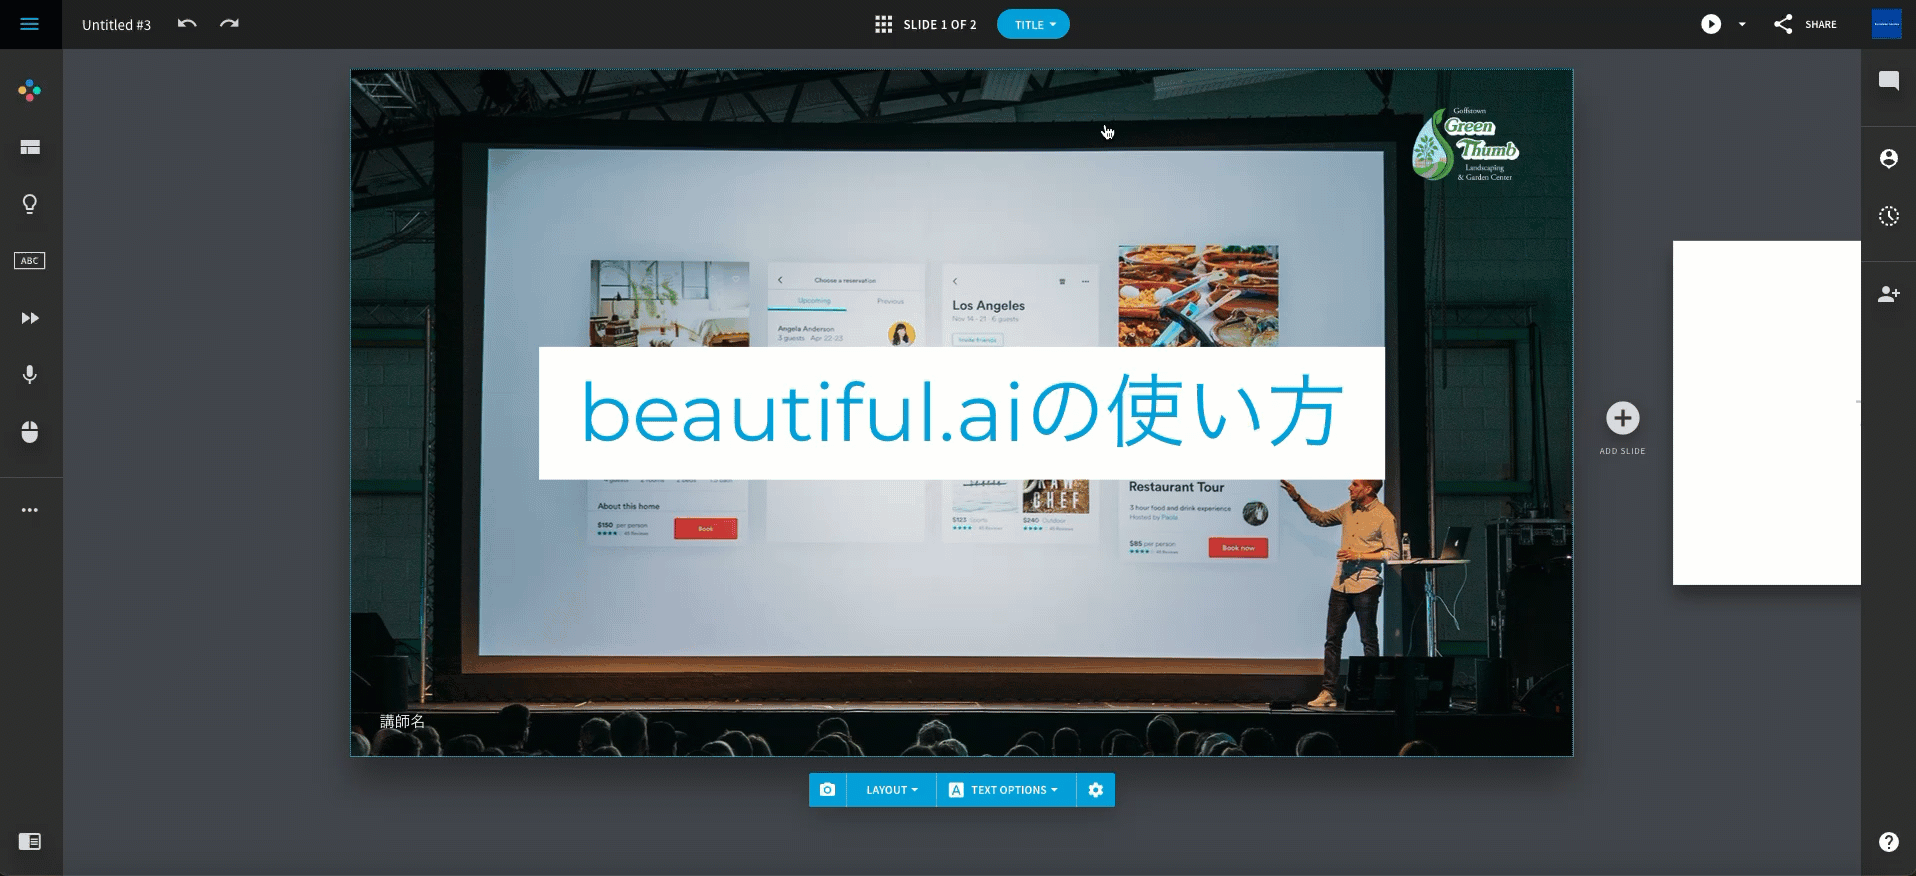Open the slide layout templates icon
Viewport: 1916px width, 876px height.
pyautogui.click(x=30, y=147)
